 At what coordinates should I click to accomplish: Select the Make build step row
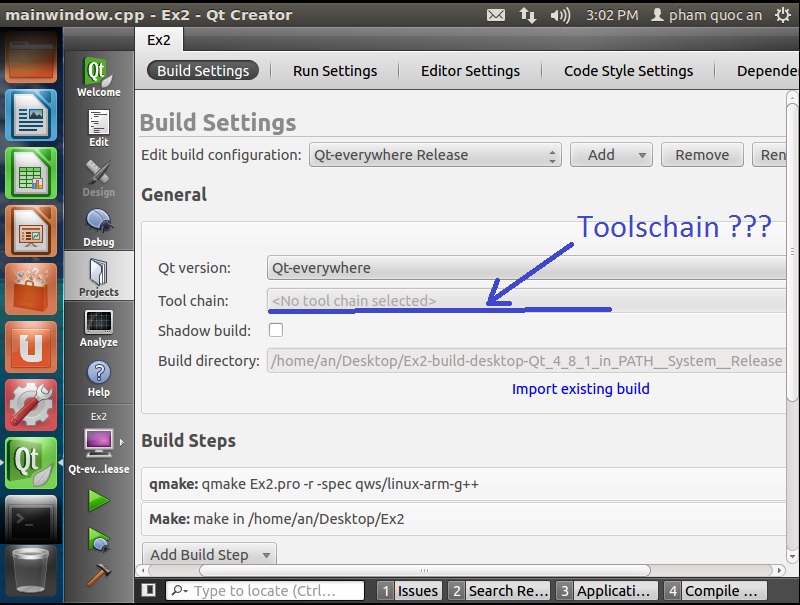463,519
